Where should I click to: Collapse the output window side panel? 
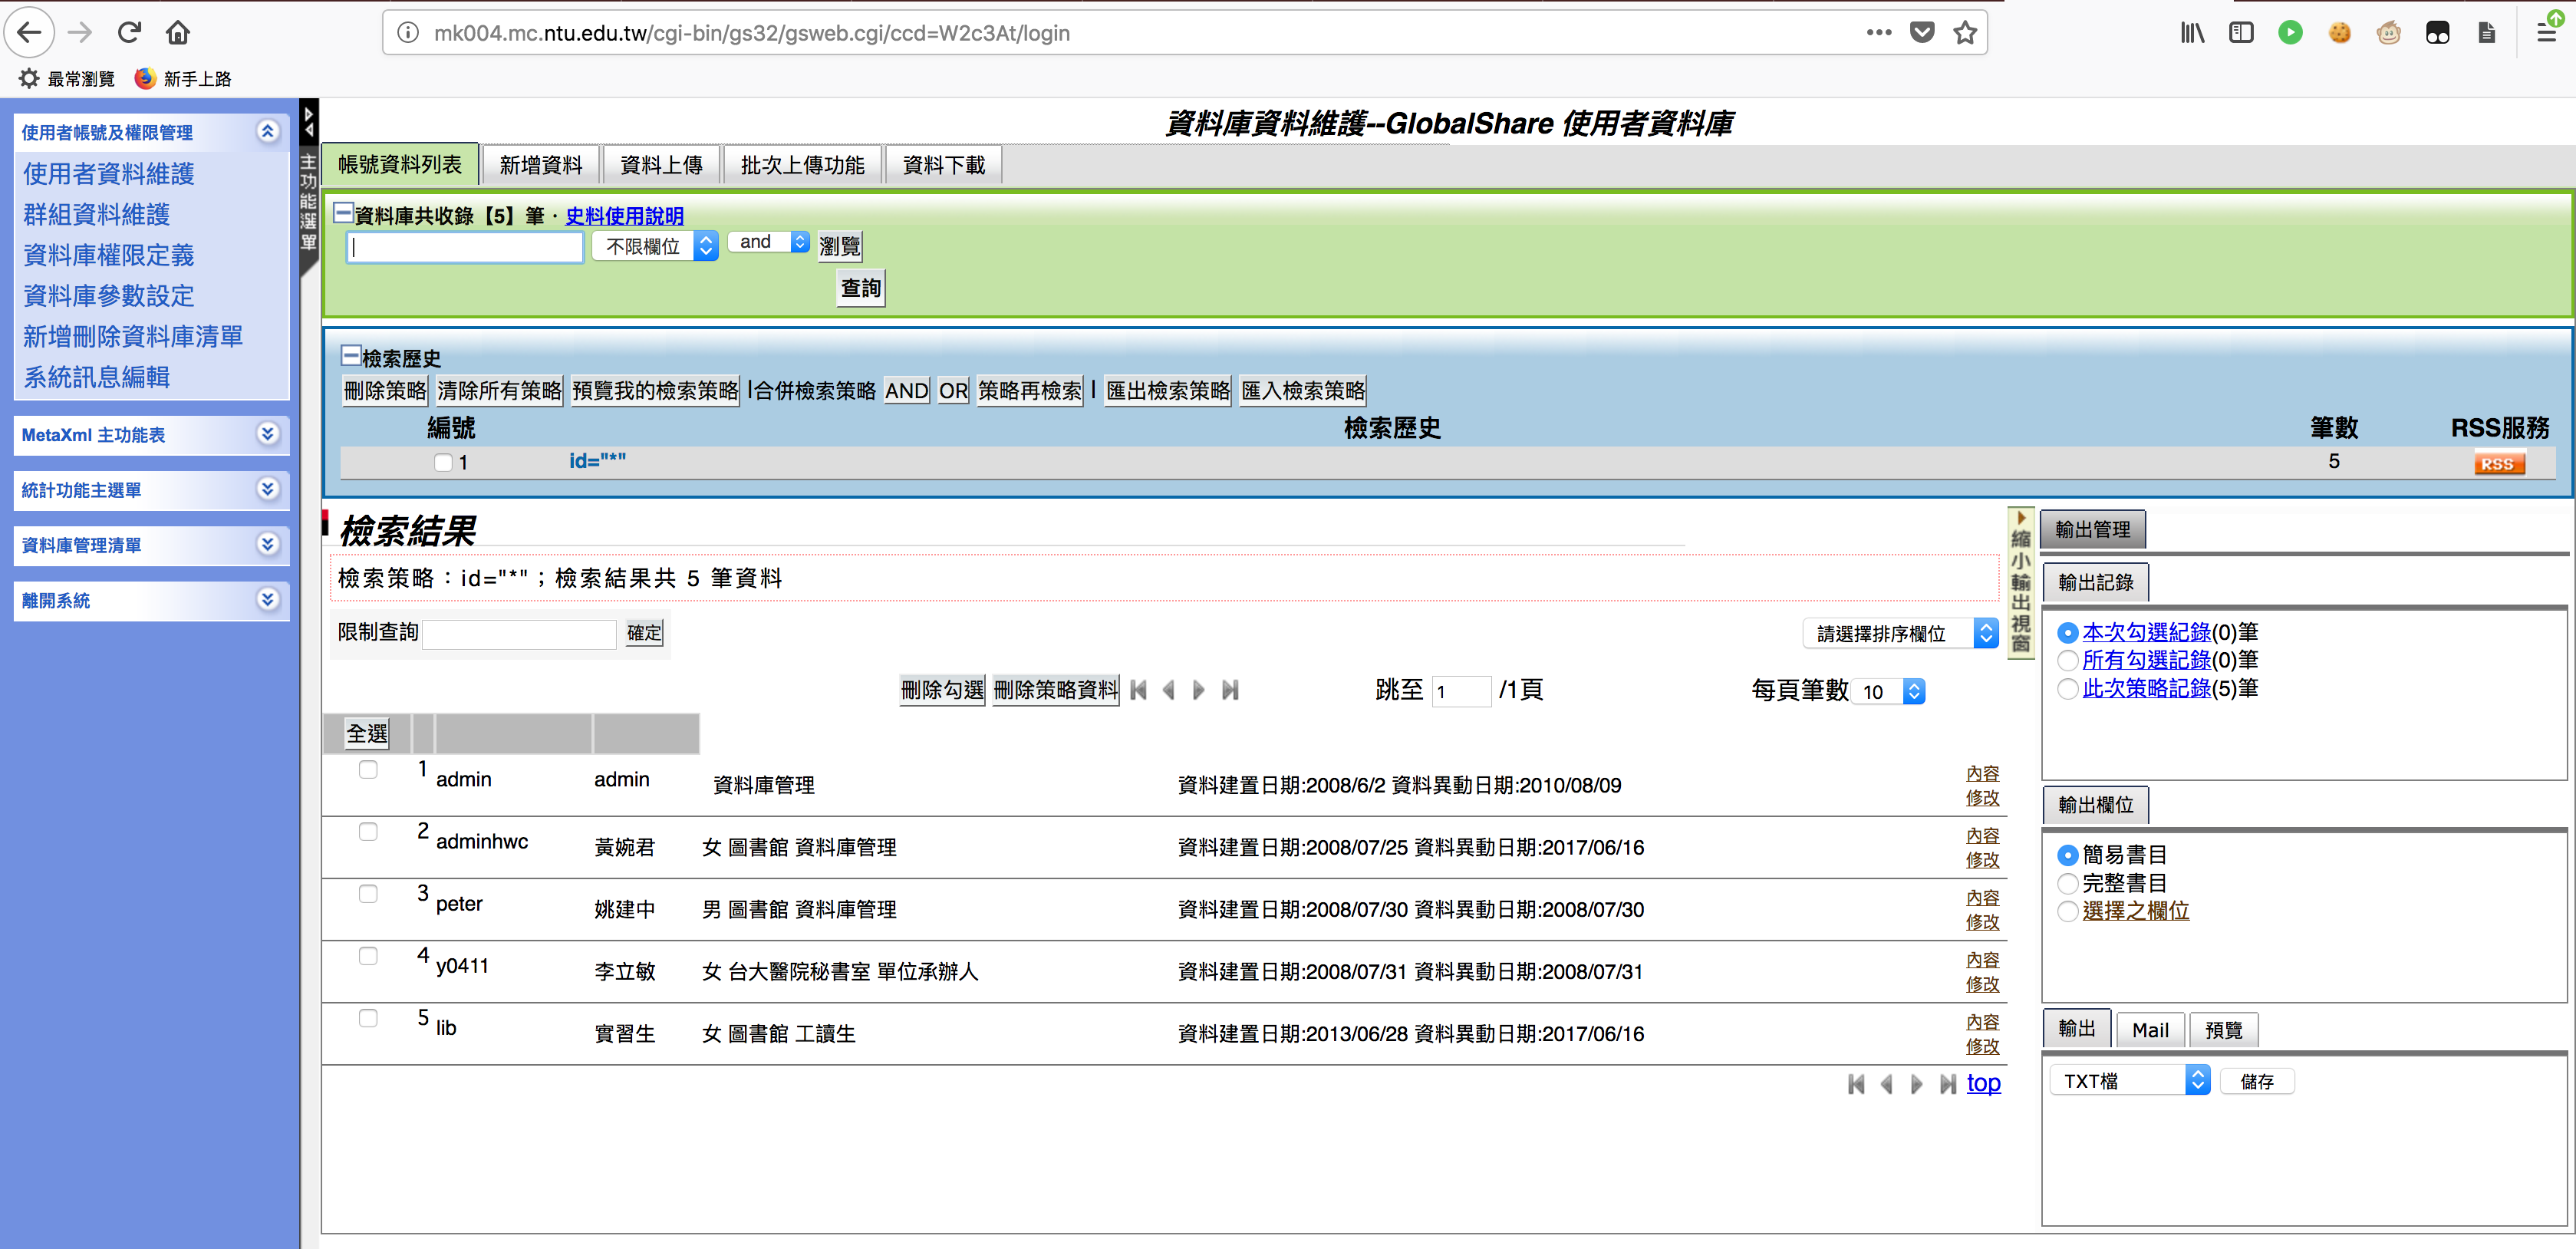tap(2020, 582)
